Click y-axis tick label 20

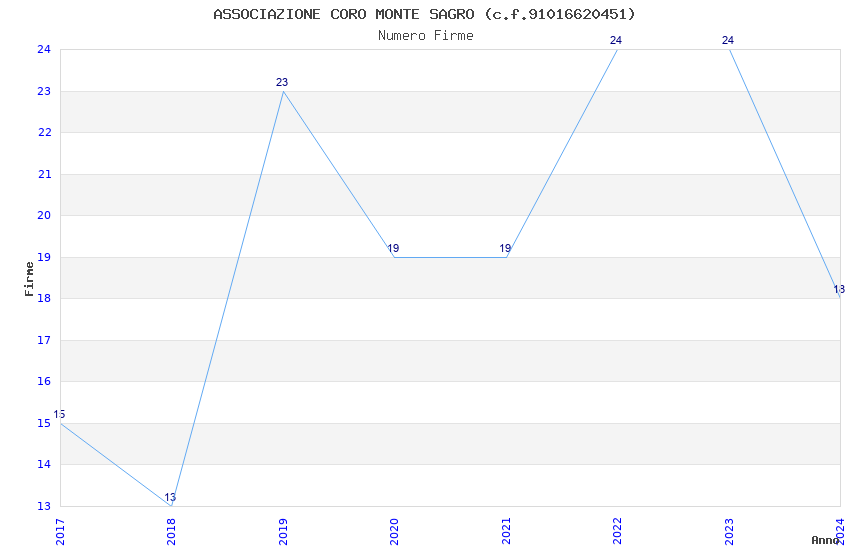point(44,215)
